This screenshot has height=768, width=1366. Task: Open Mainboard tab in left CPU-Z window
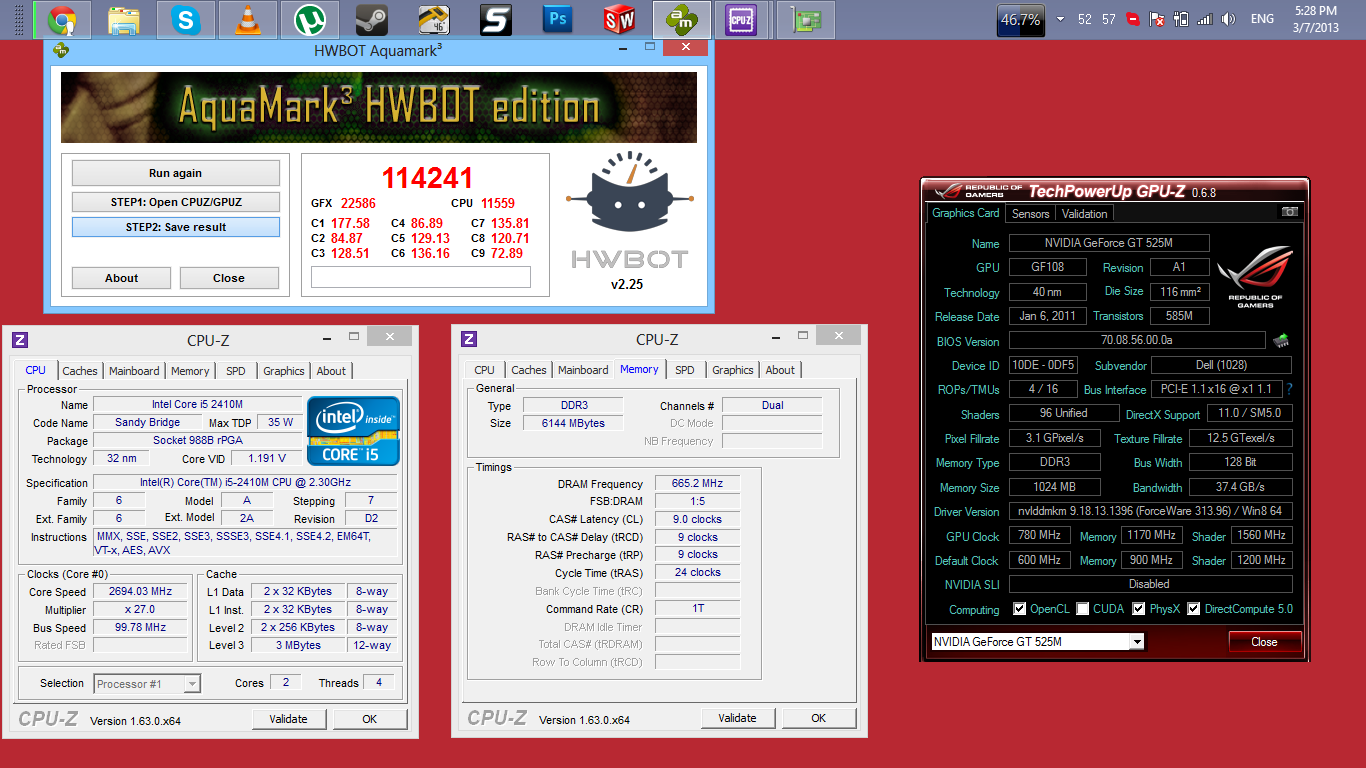tap(134, 371)
